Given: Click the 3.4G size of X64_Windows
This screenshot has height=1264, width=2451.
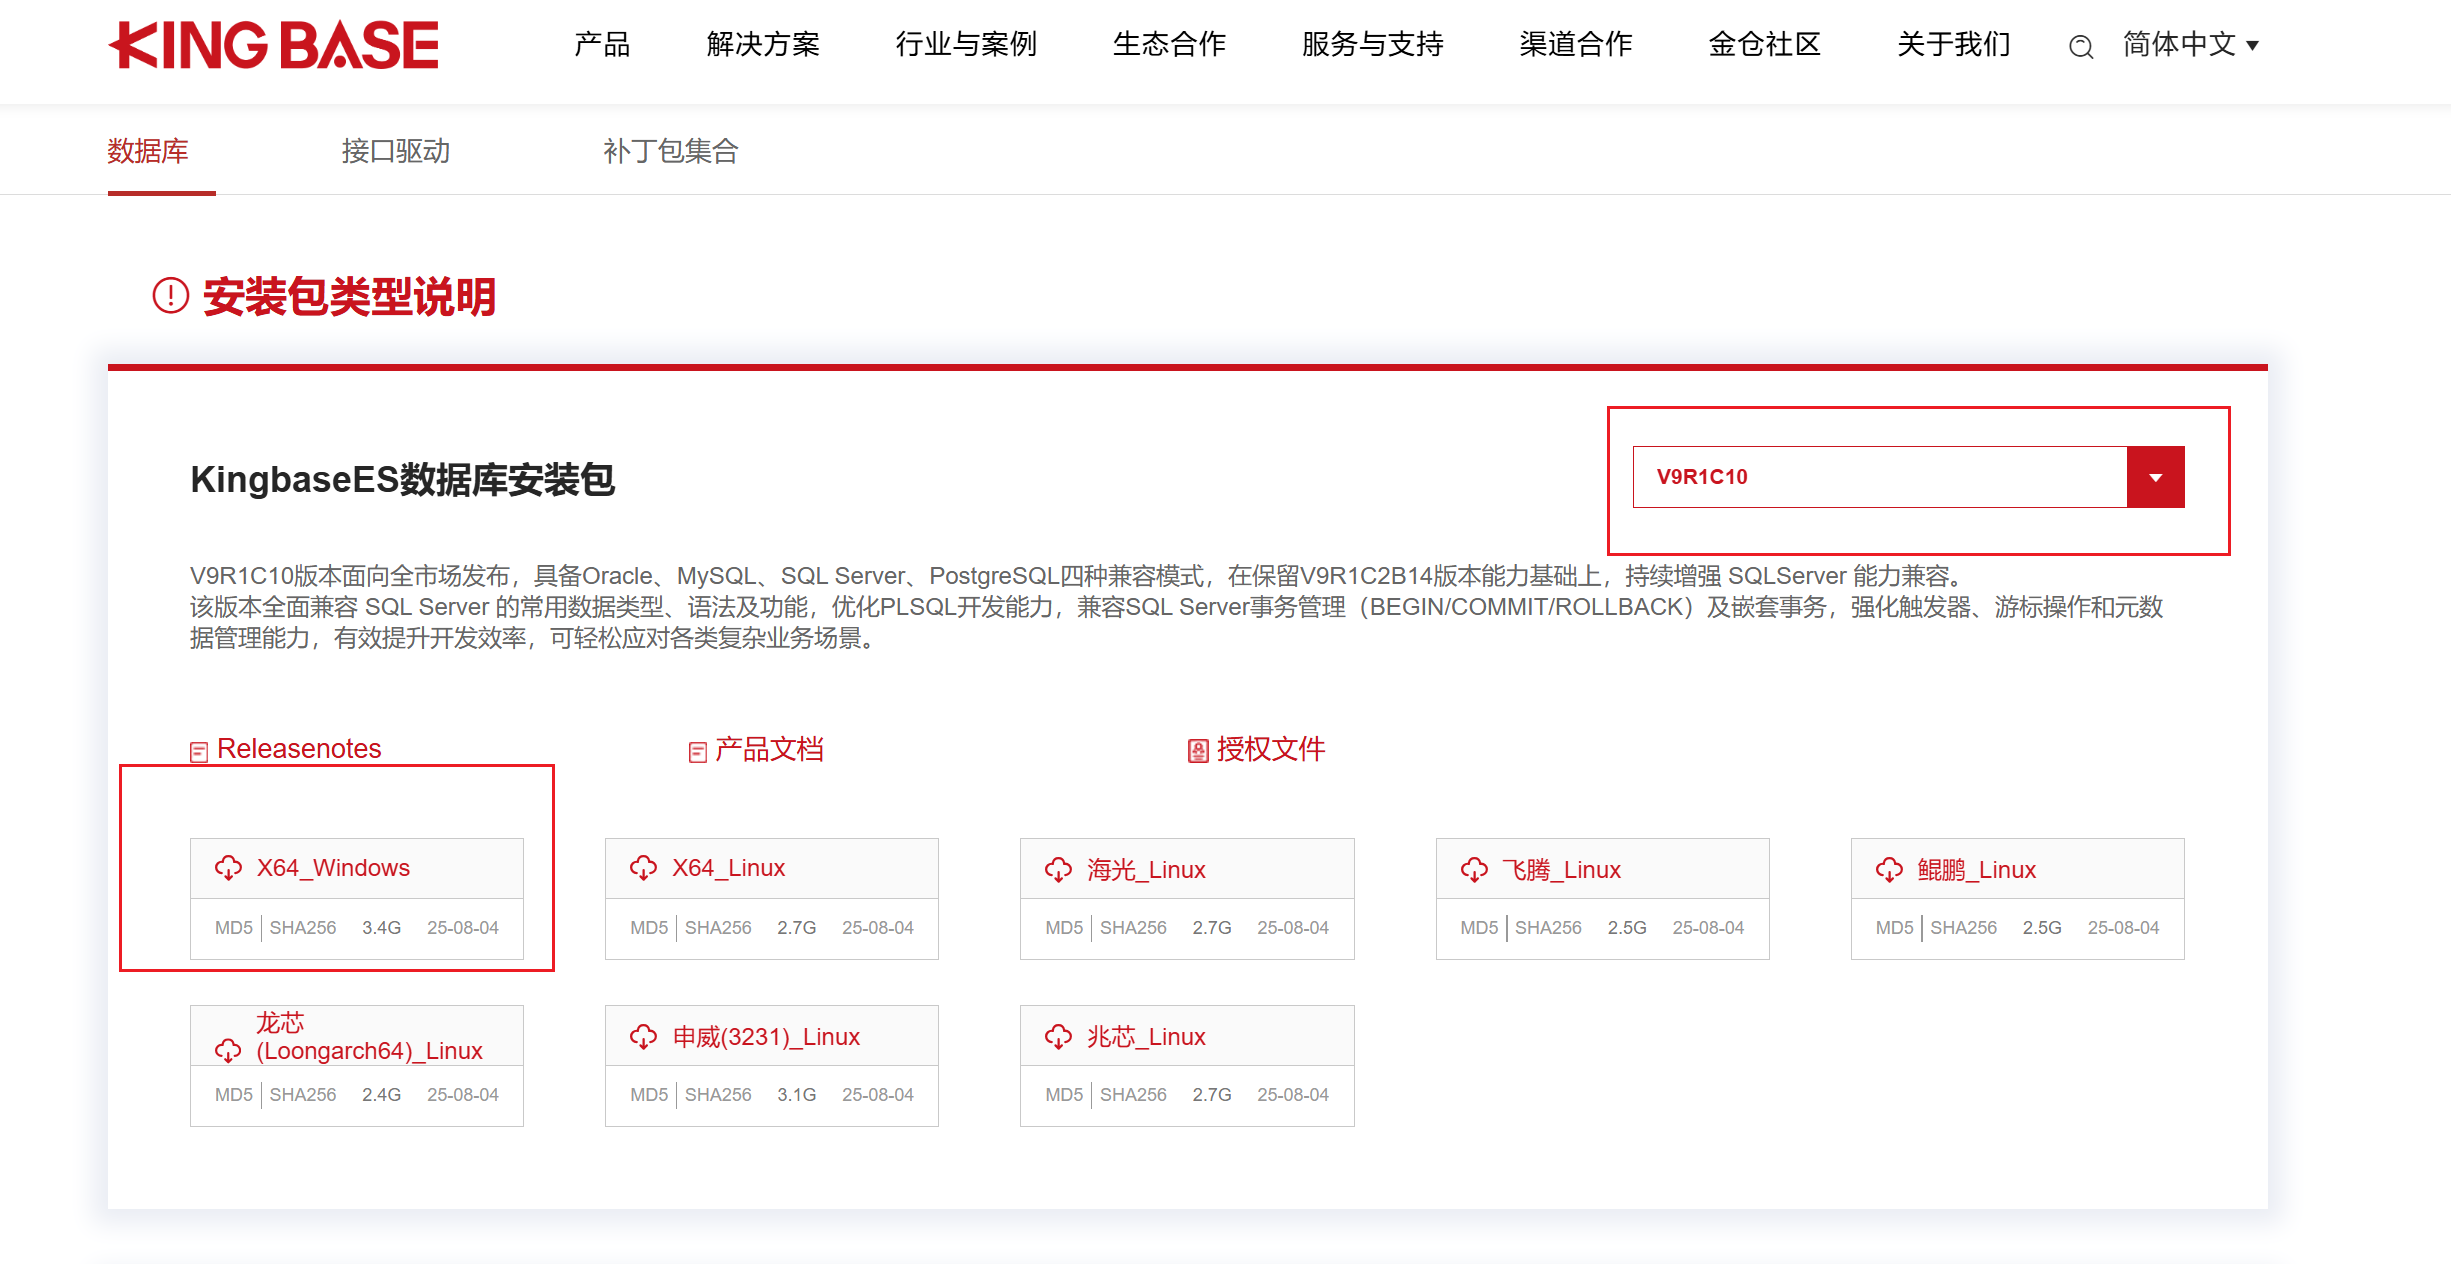Looking at the screenshot, I should (381, 928).
